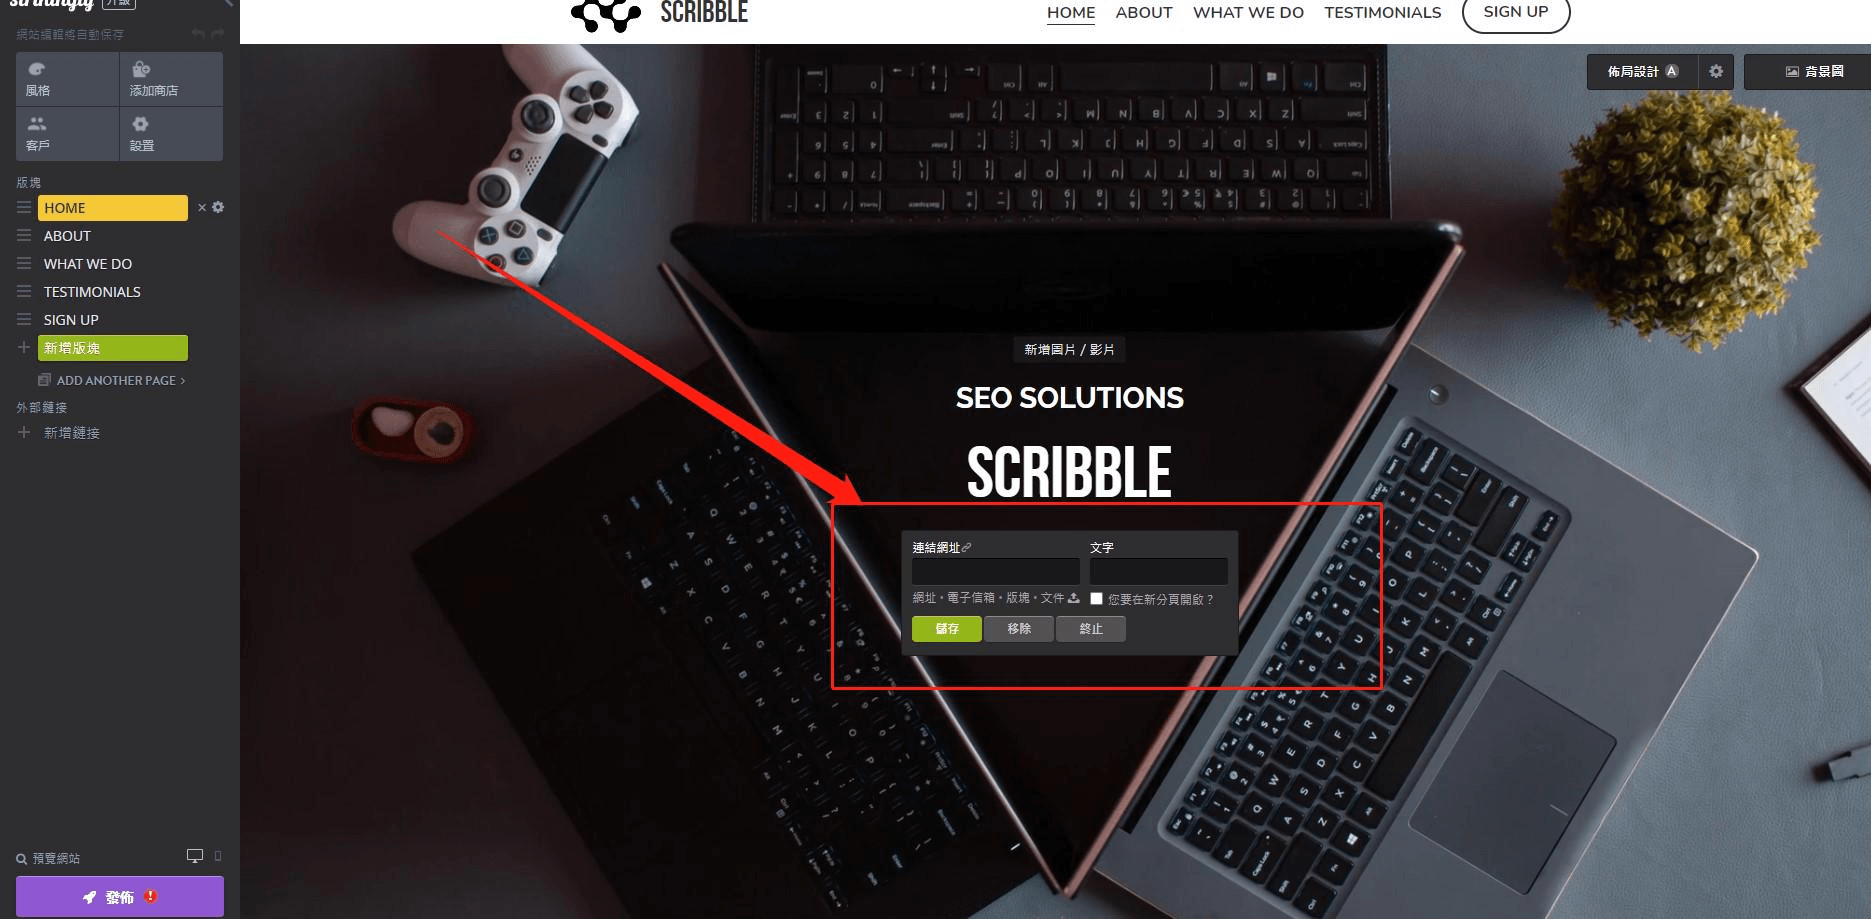Click the plus beside 新增鏈接
Image resolution: width=1871 pixels, height=919 pixels.
tap(24, 432)
